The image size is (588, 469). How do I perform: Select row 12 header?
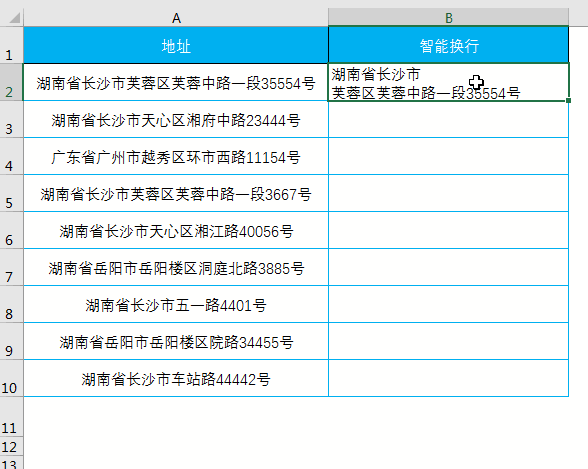(x=11, y=446)
